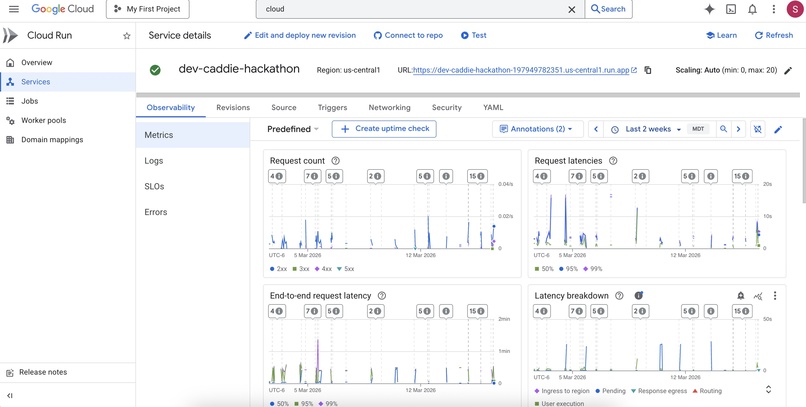Switch the MDT timezone chip

tap(698, 130)
